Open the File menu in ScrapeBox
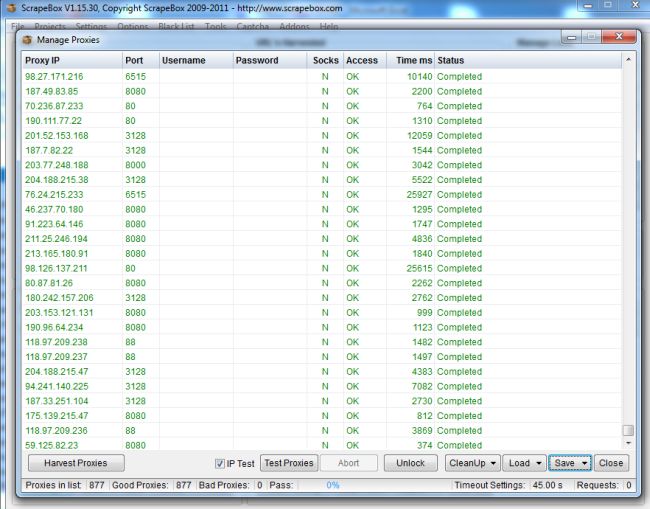 18,27
